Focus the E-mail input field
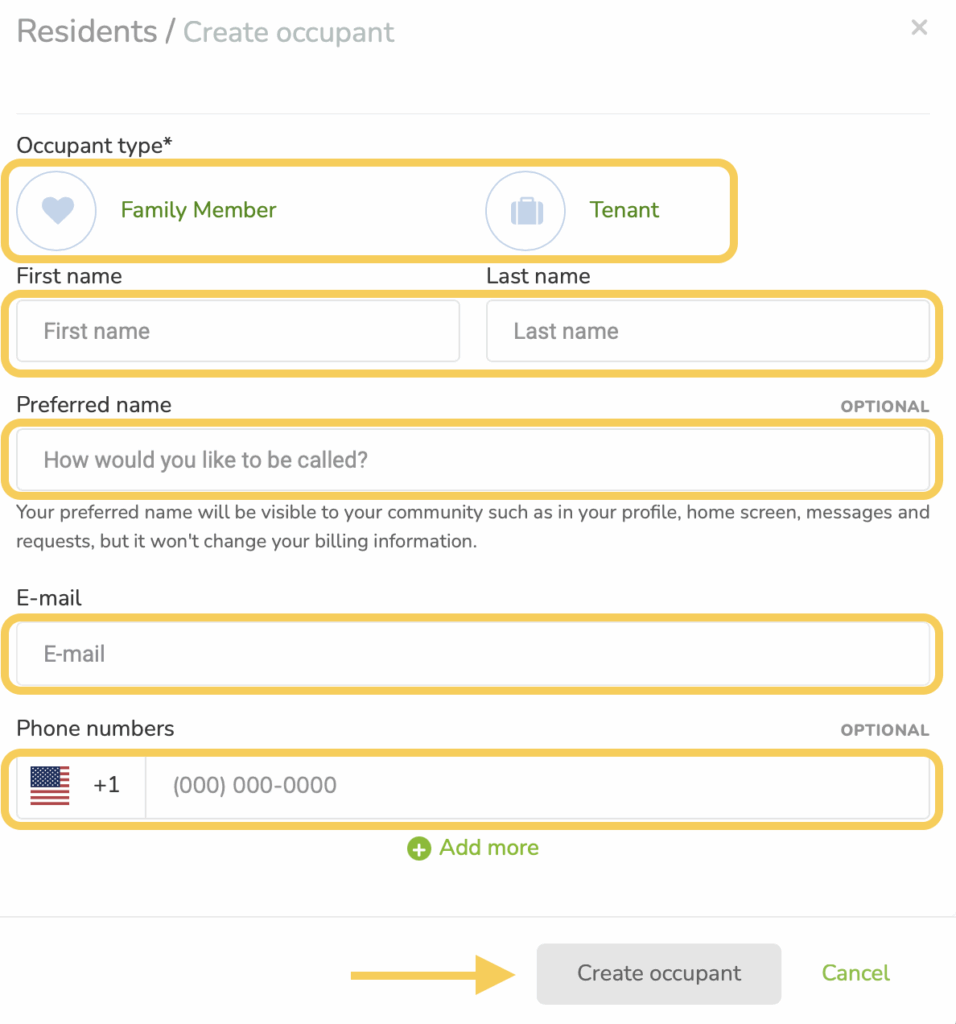The width and height of the screenshot is (956, 1024). pos(473,654)
